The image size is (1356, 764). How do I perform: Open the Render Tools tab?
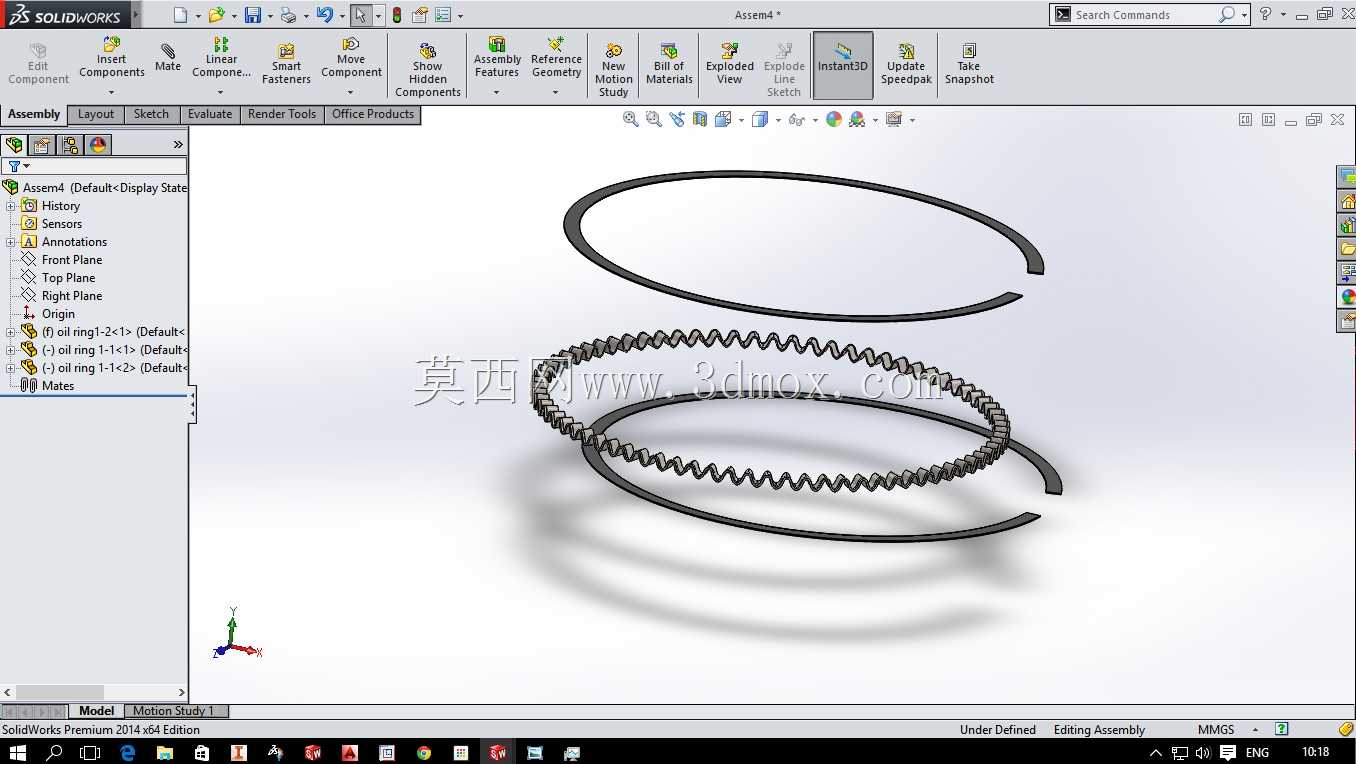(282, 114)
